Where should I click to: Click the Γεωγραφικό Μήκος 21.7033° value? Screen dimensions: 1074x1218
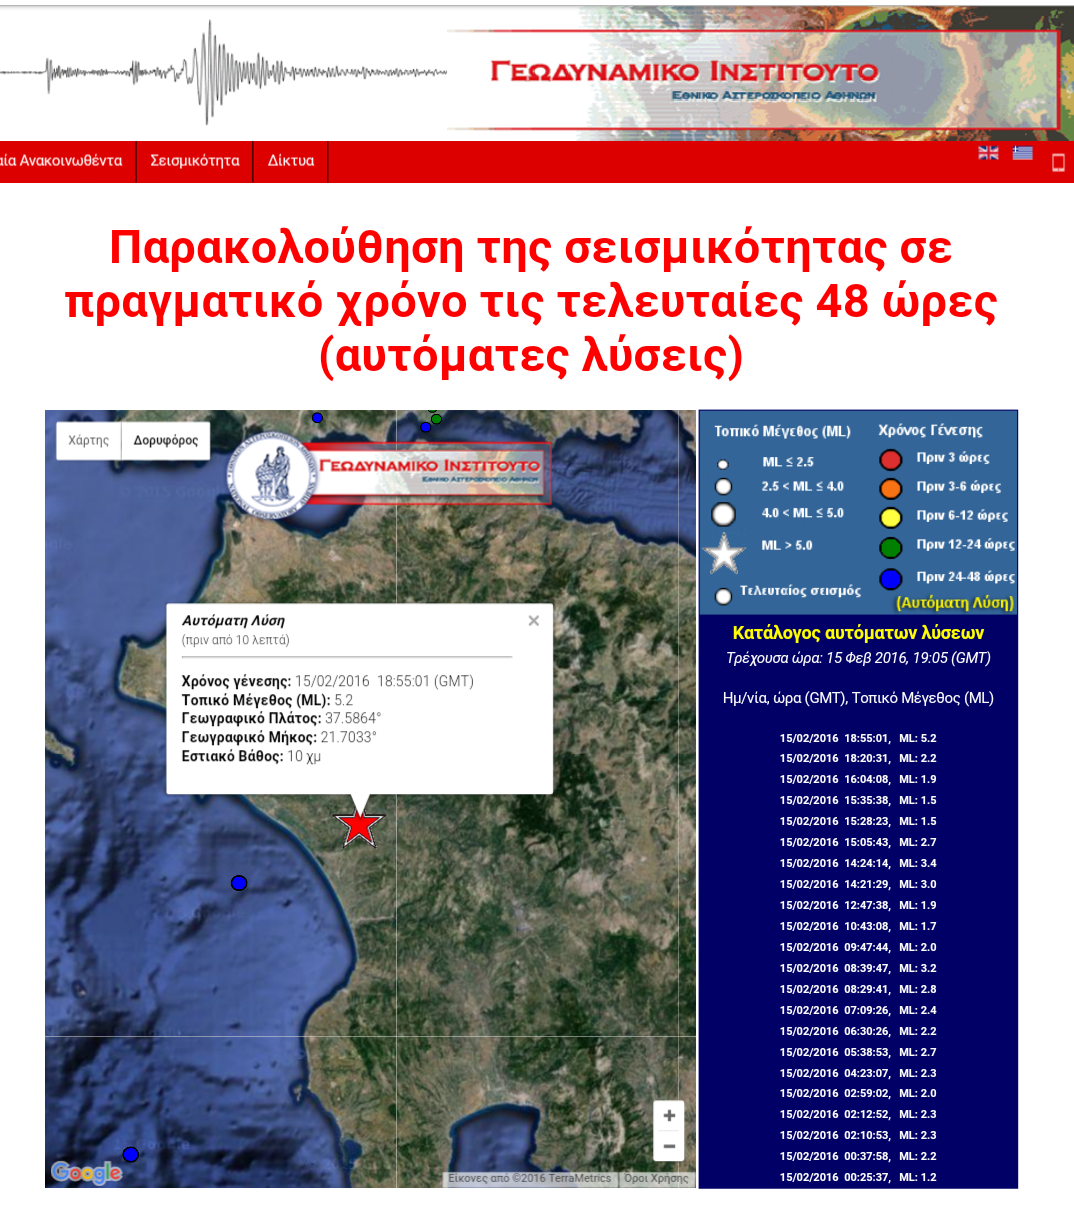(x=349, y=737)
